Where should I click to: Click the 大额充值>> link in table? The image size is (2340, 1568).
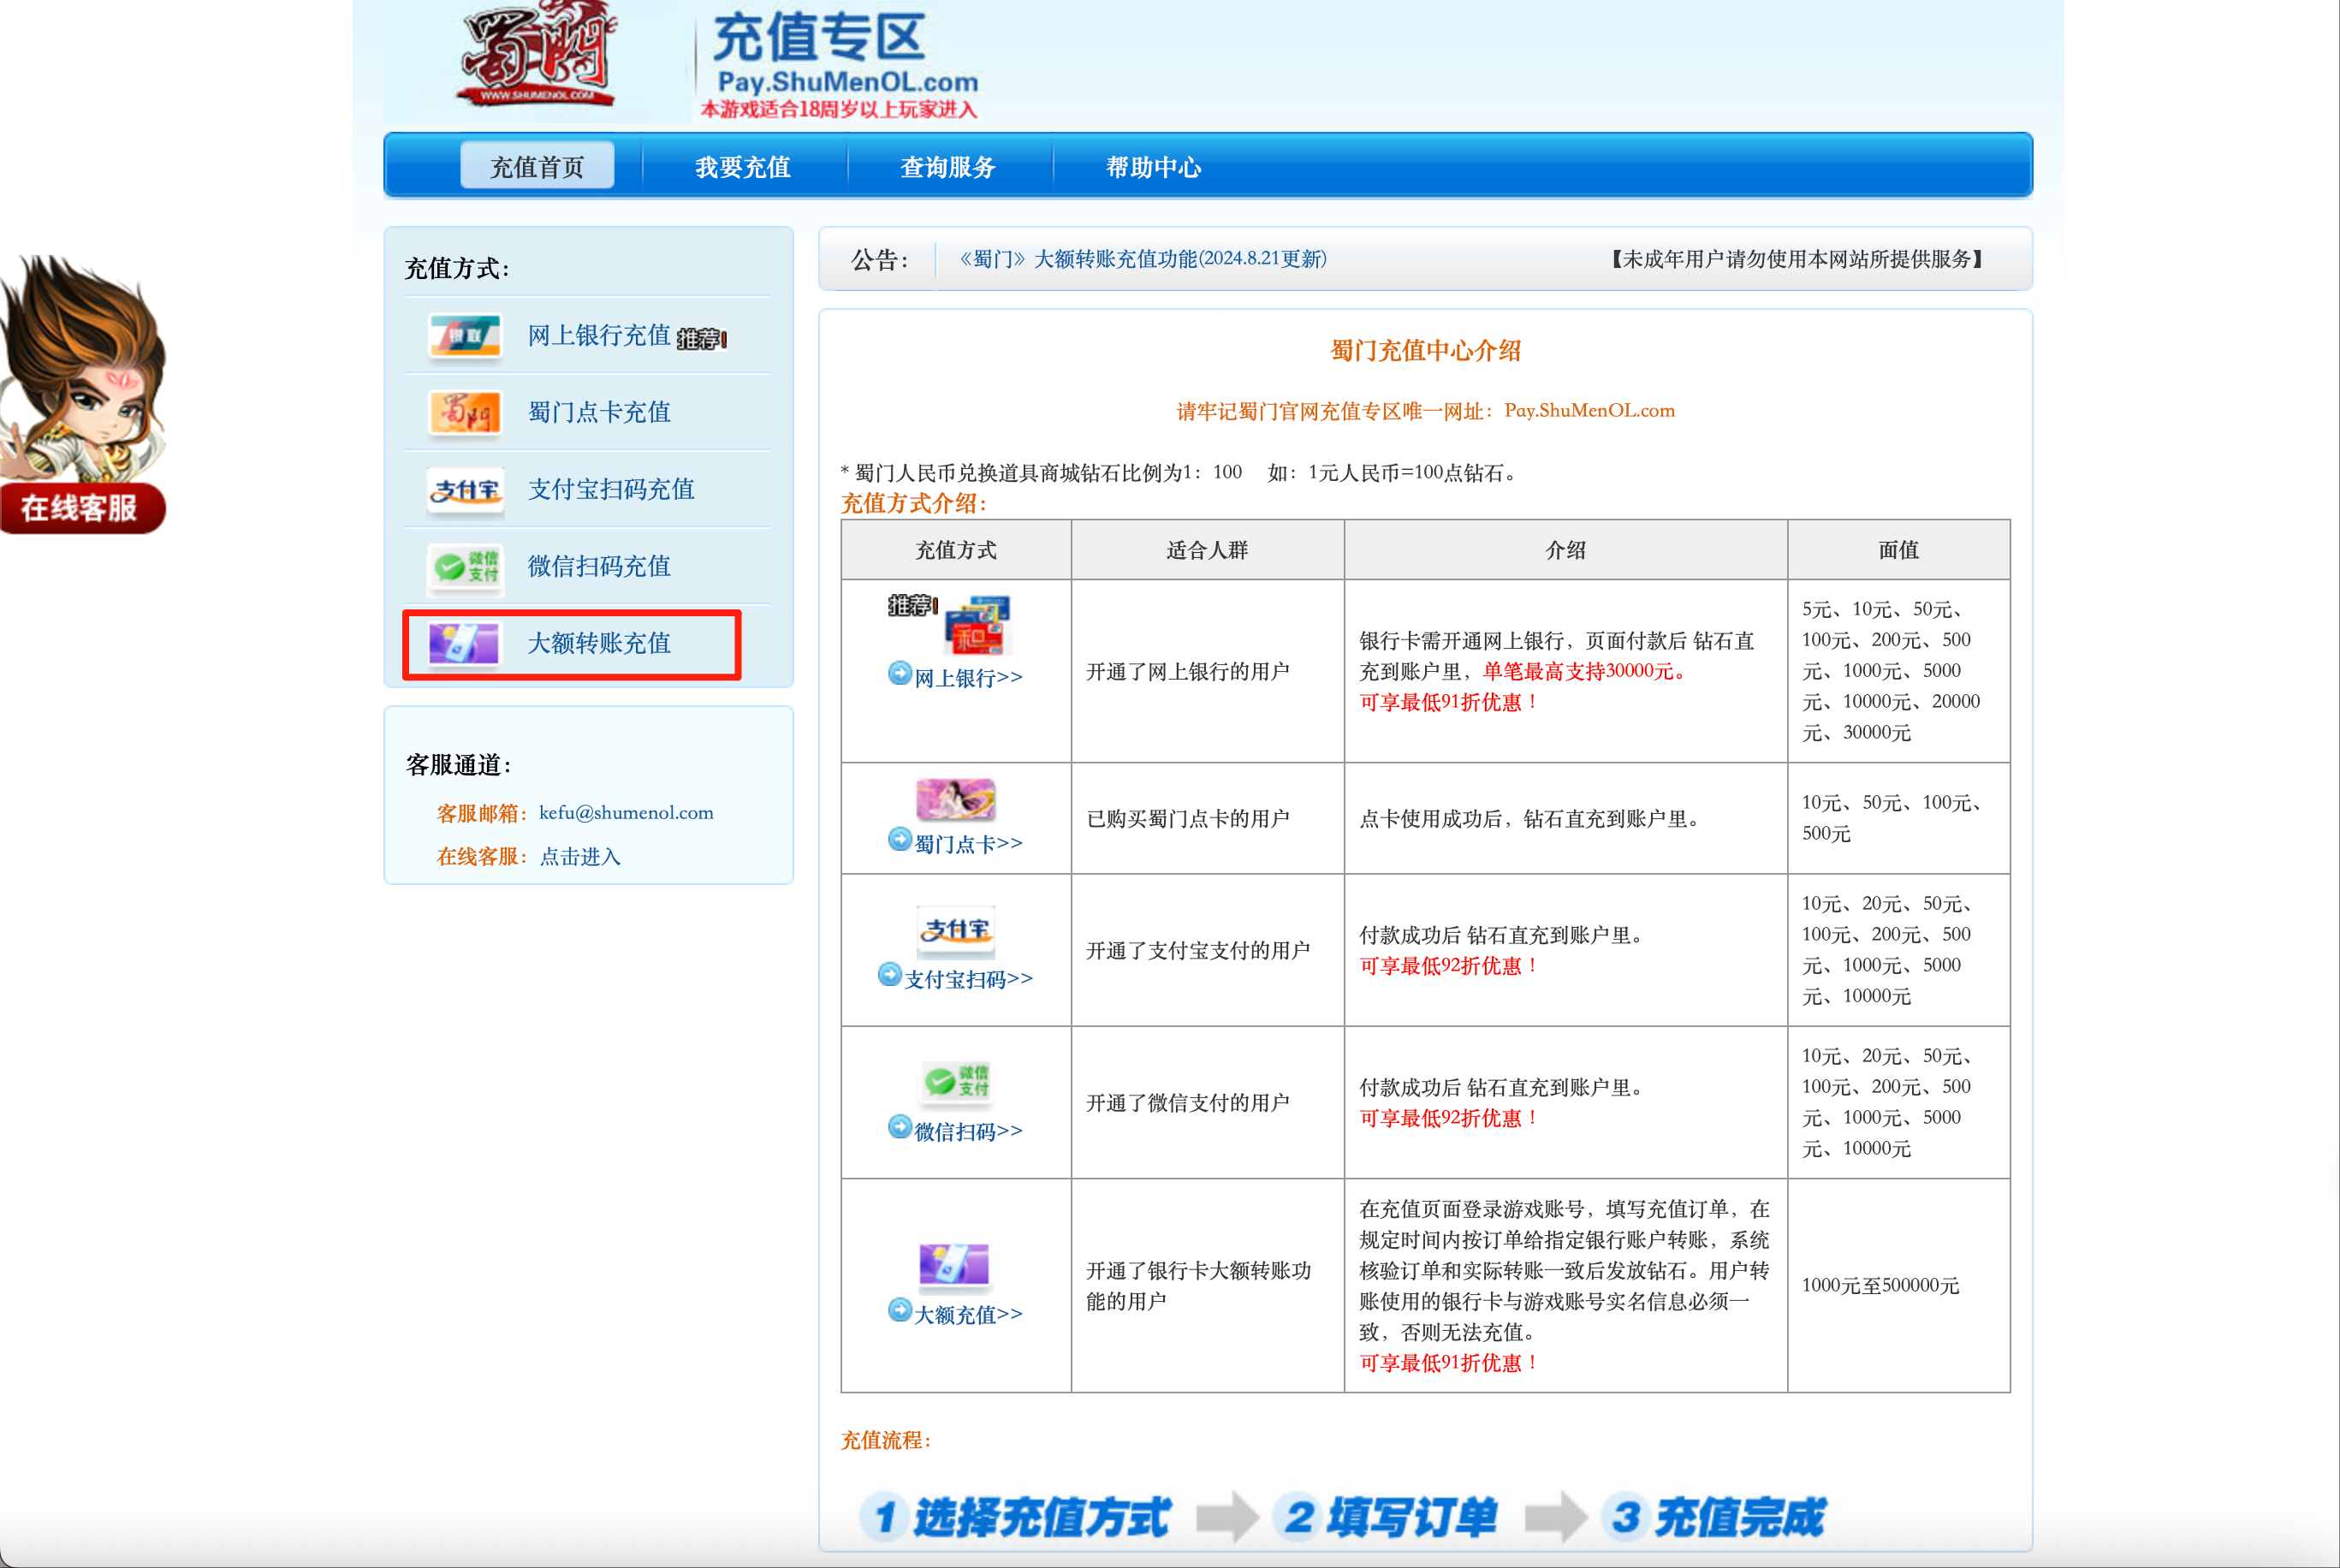[968, 1315]
